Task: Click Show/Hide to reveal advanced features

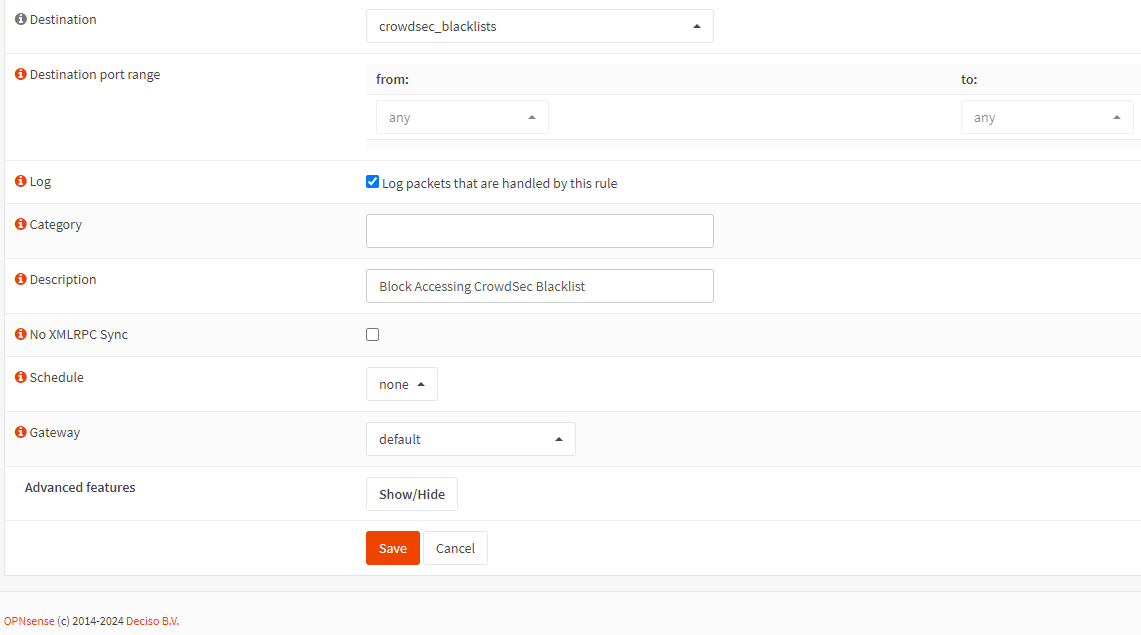Action: point(411,493)
